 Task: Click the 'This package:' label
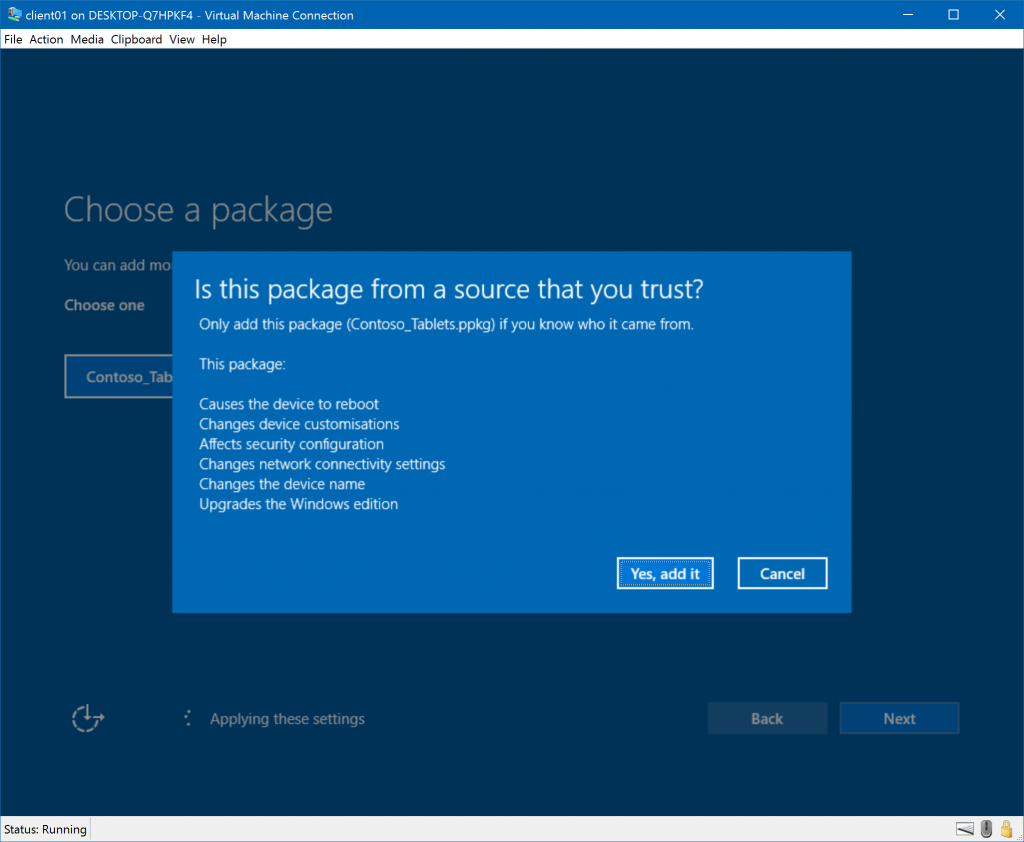tap(242, 364)
